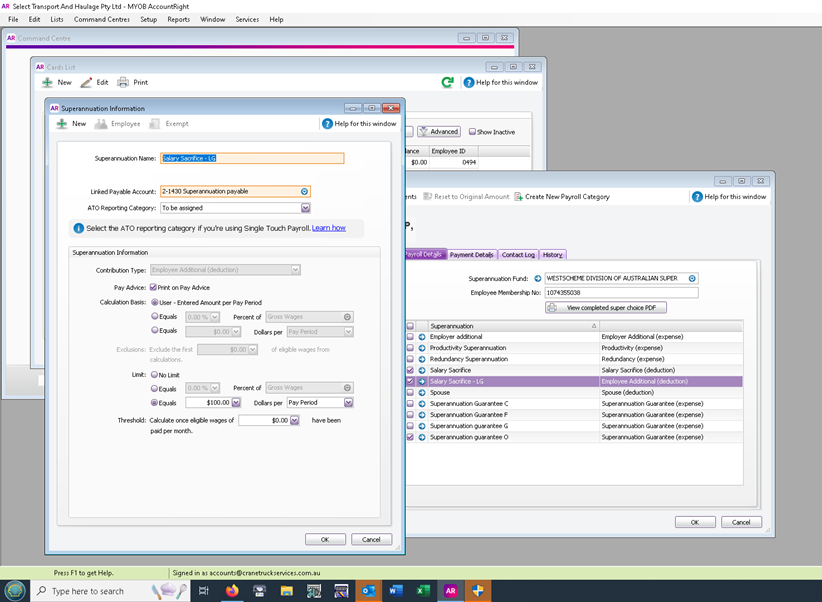Open Firefox from the taskbar
Screen dimensions: 822x602
point(232,591)
